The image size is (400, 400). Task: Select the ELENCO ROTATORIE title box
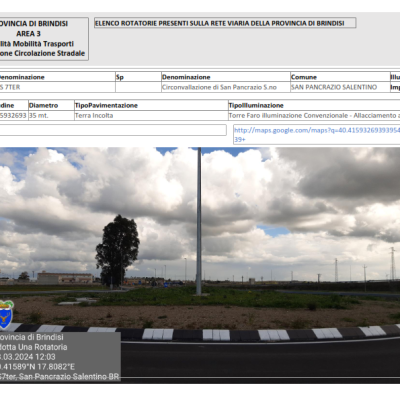(225, 23)
